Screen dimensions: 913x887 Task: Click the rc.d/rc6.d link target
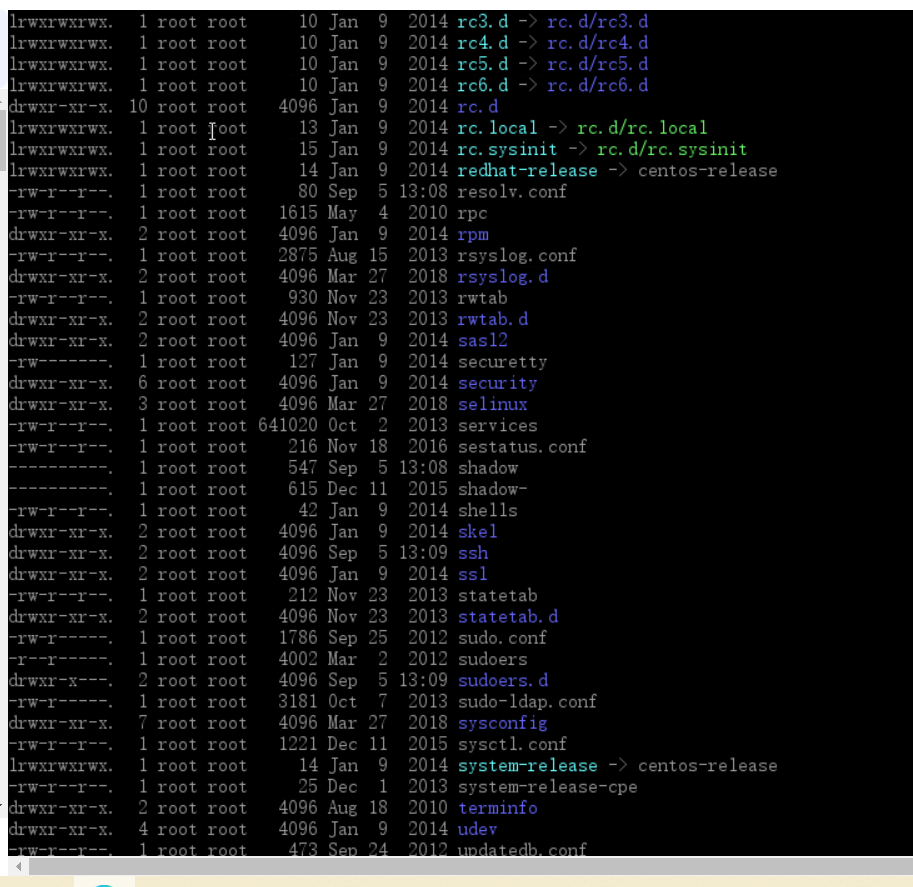(x=597, y=86)
